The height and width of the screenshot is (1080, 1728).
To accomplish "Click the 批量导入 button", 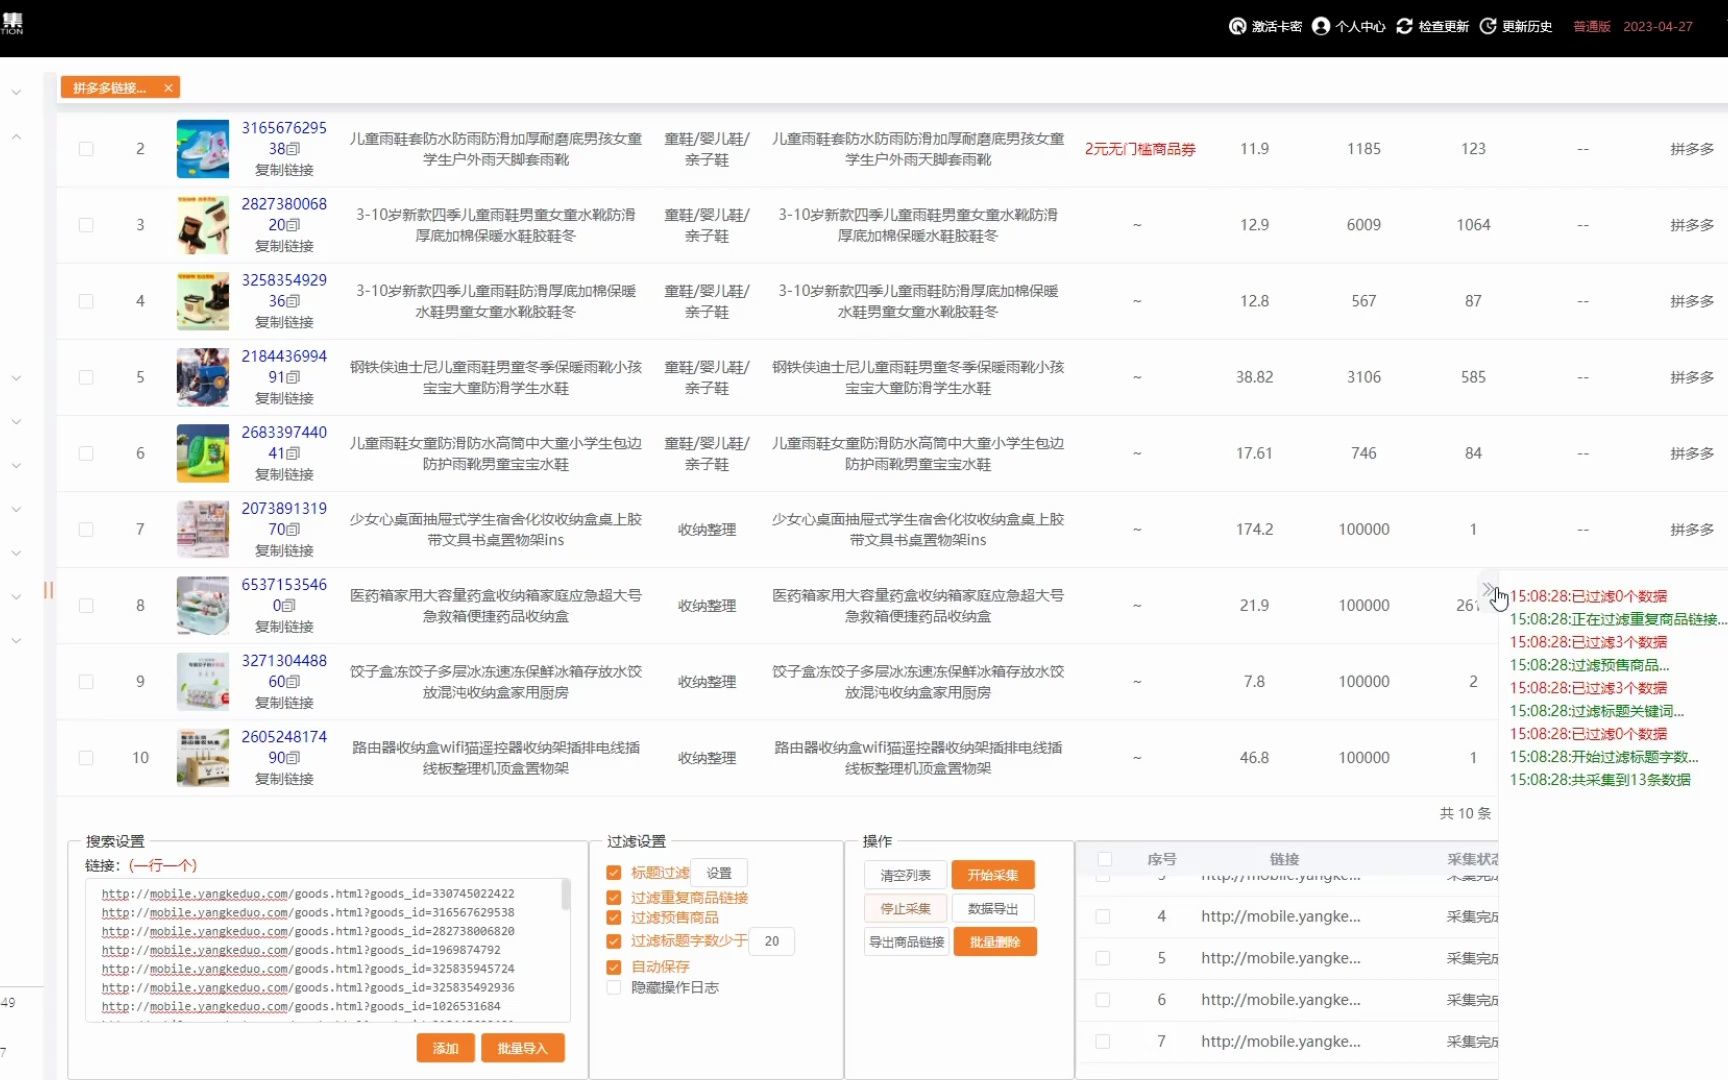I will click(x=522, y=1048).
